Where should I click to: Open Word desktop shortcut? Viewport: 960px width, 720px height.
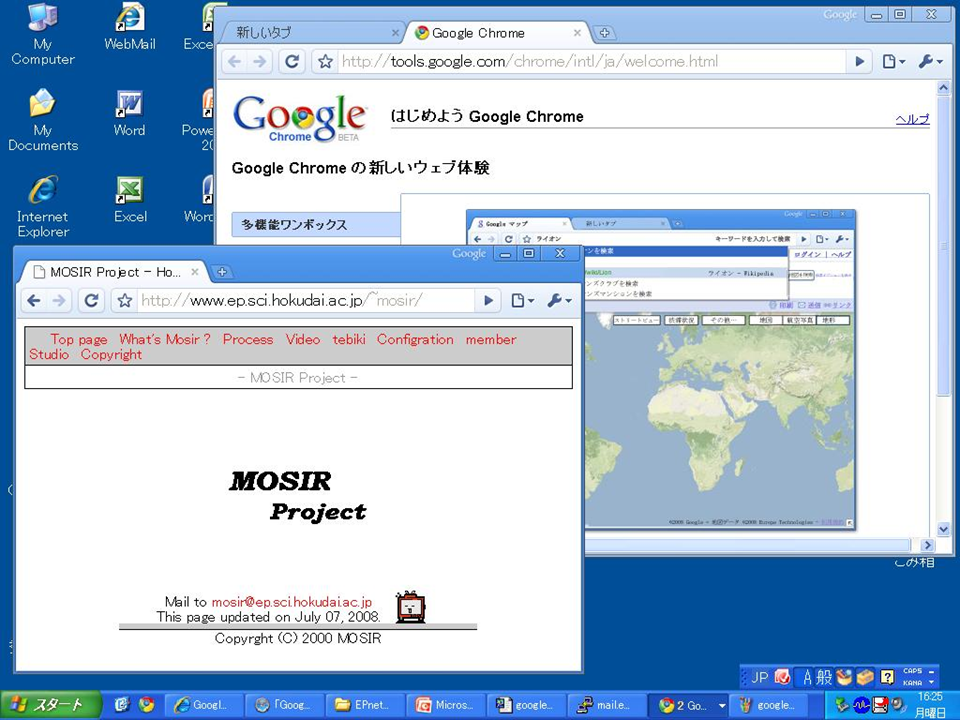click(x=129, y=113)
